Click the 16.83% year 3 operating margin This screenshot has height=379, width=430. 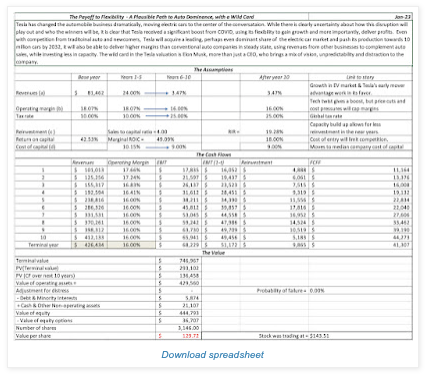[x=132, y=185]
